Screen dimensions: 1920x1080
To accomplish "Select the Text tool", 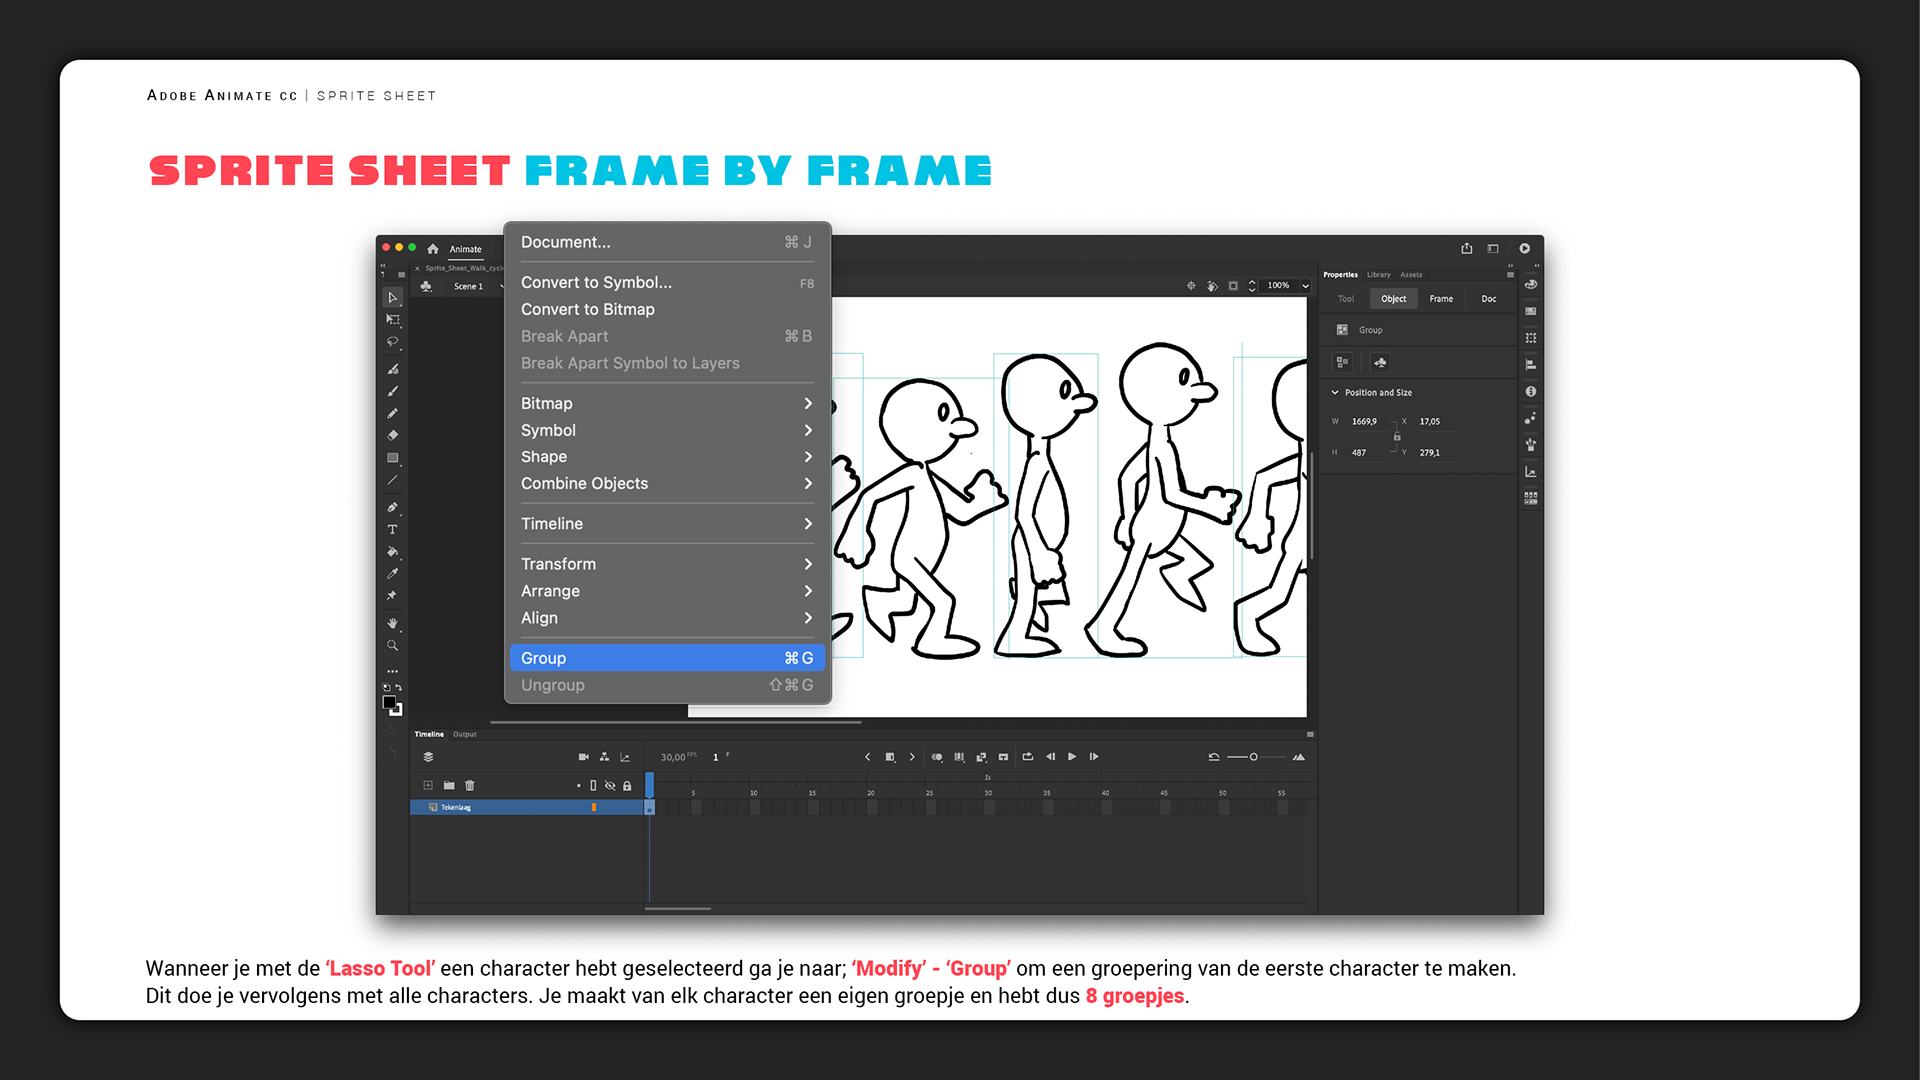I will (x=393, y=529).
